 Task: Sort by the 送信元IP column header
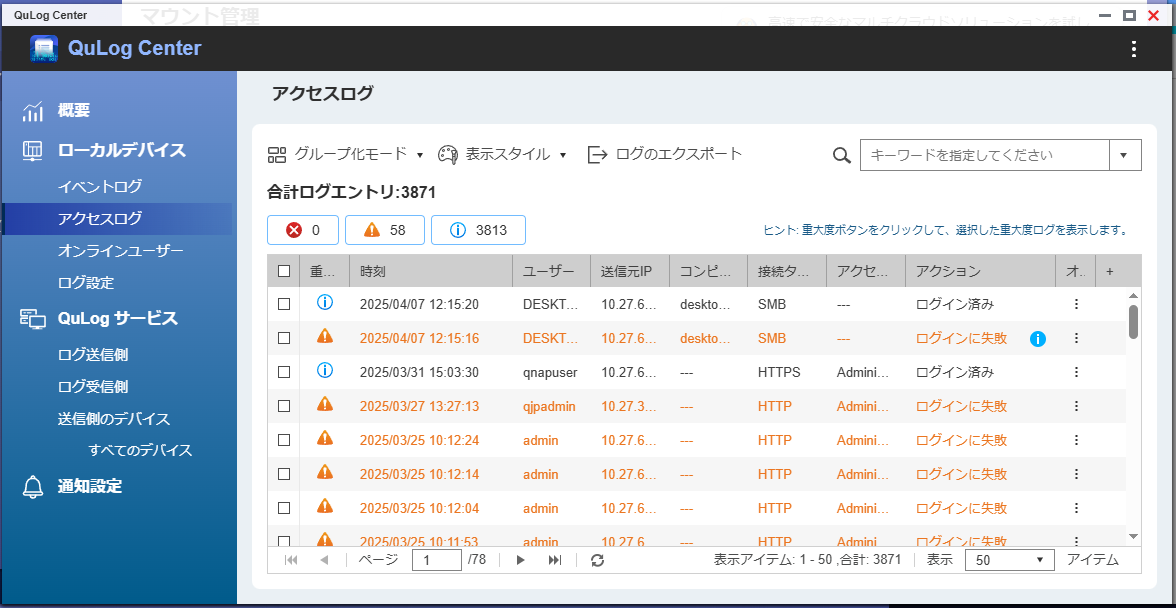tap(630, 271)
